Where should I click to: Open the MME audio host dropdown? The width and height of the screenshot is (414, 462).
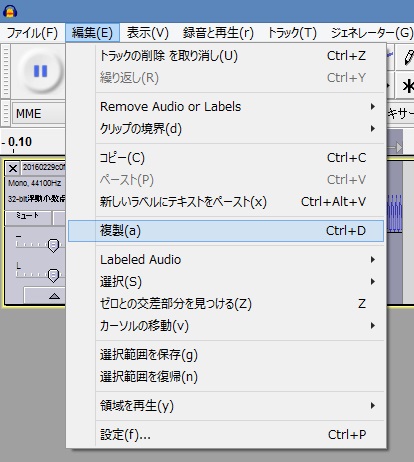[39, 114]
